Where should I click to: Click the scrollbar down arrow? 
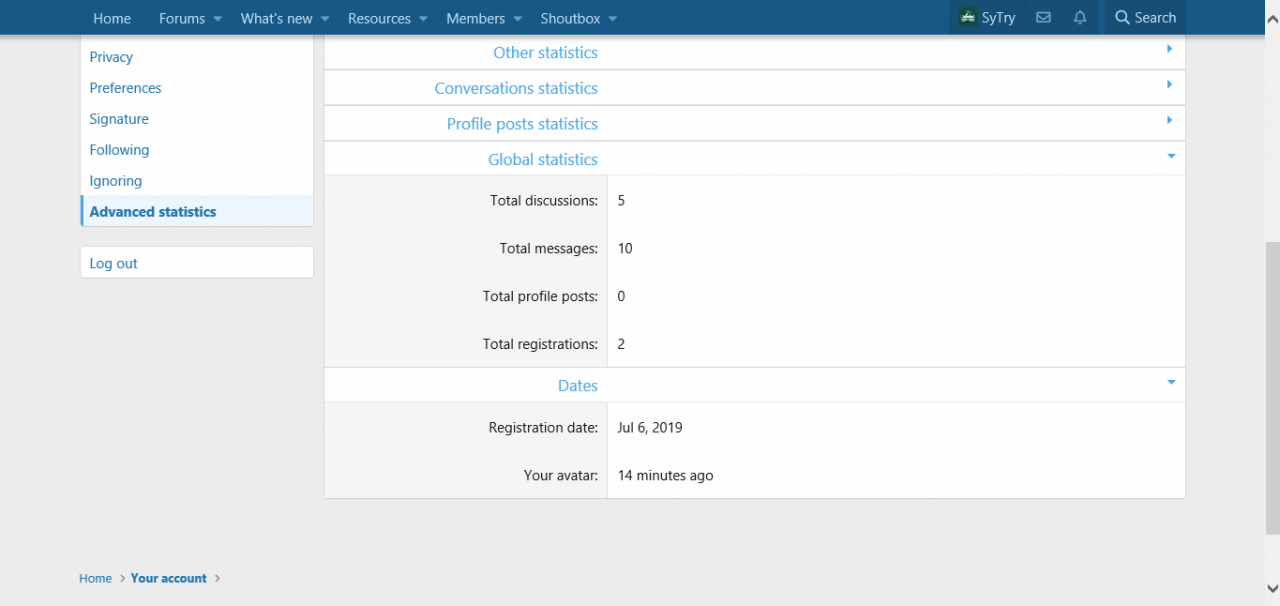tap(1272, 588)
